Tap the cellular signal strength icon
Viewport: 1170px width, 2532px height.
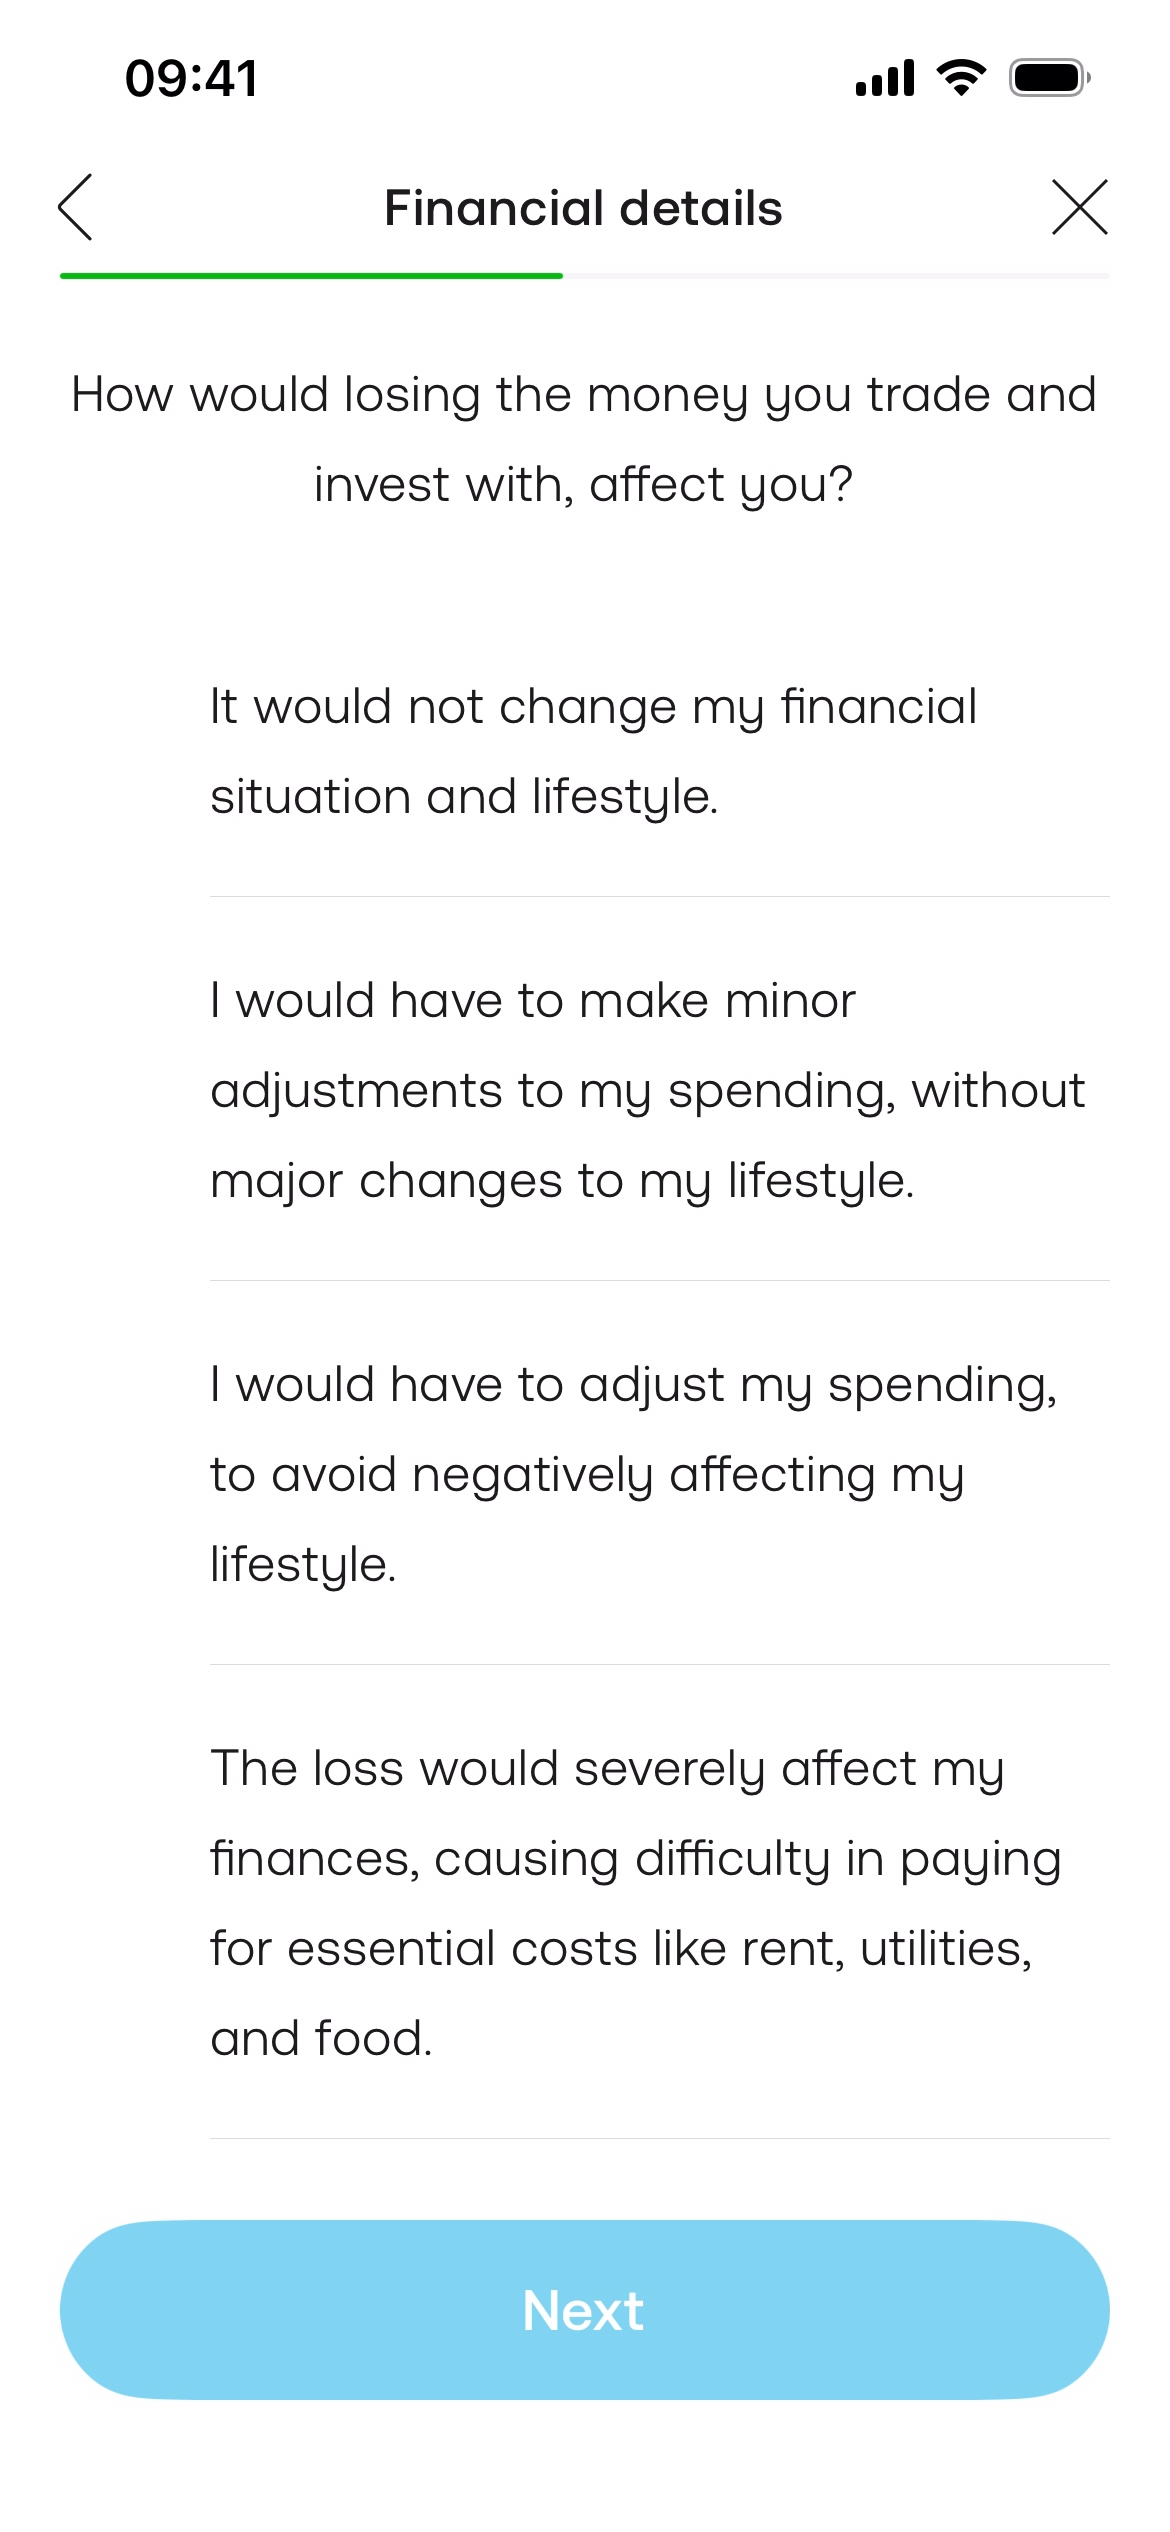tap(885, 78)
